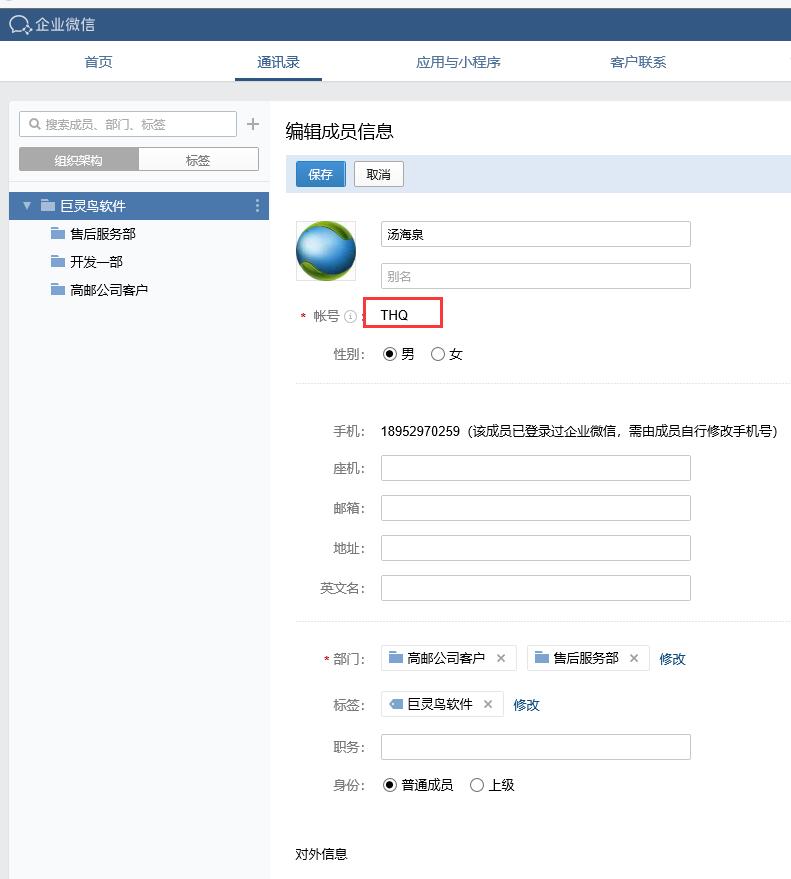Select the 女 gender radio button
Viewport: 791px width, 879px height.
coord(437,354)
